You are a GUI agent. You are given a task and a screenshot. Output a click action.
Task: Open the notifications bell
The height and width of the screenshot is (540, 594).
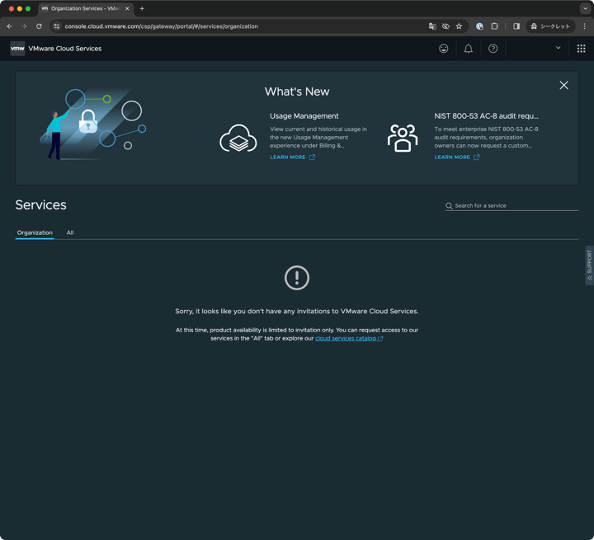pos(468,49)
